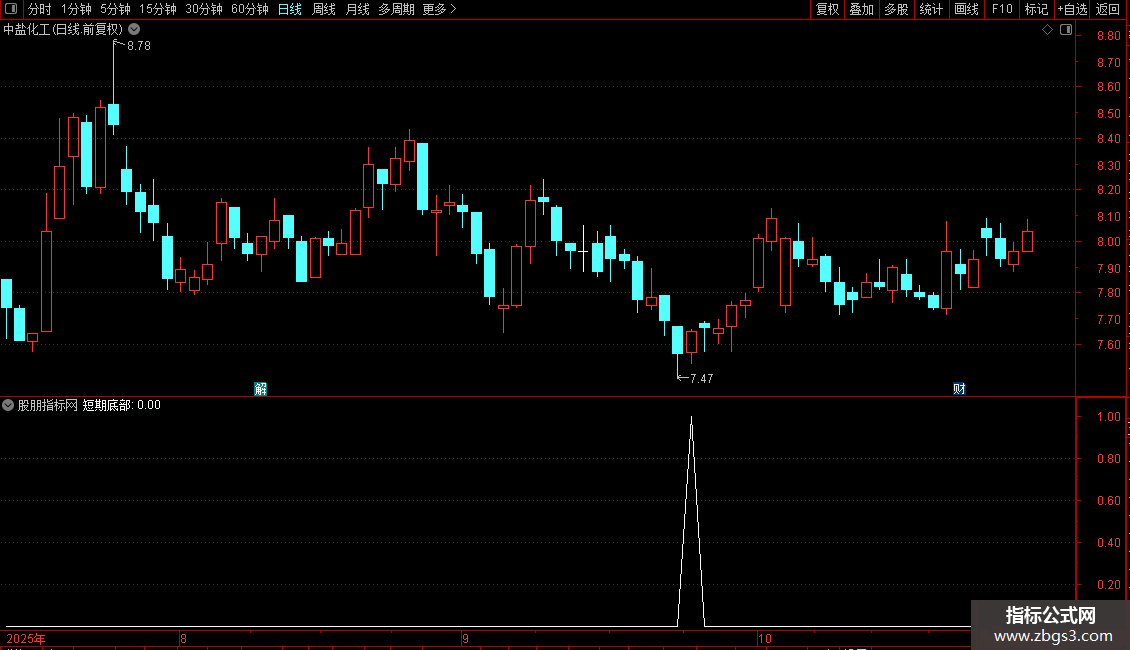Viewport: 1130px width, 650px height.
Task: Click the 复权 button
Action: pyautogui.click(x=827, y=9)
